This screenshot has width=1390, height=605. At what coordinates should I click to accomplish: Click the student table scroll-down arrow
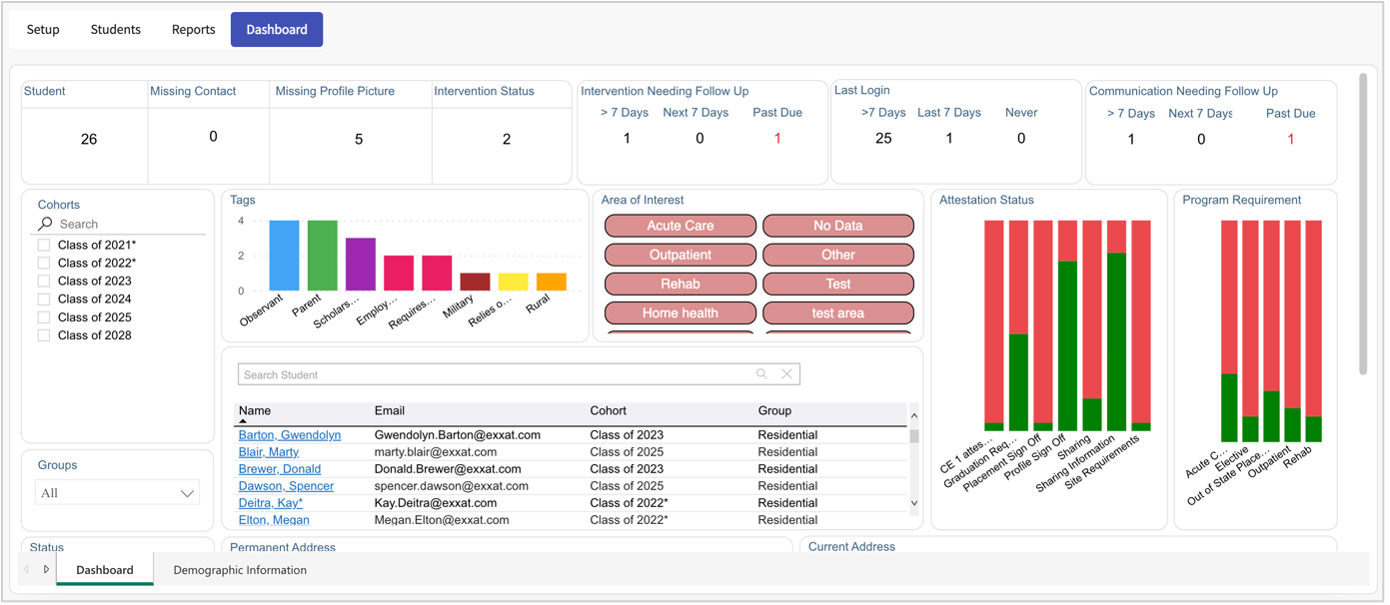pos(913,502)
